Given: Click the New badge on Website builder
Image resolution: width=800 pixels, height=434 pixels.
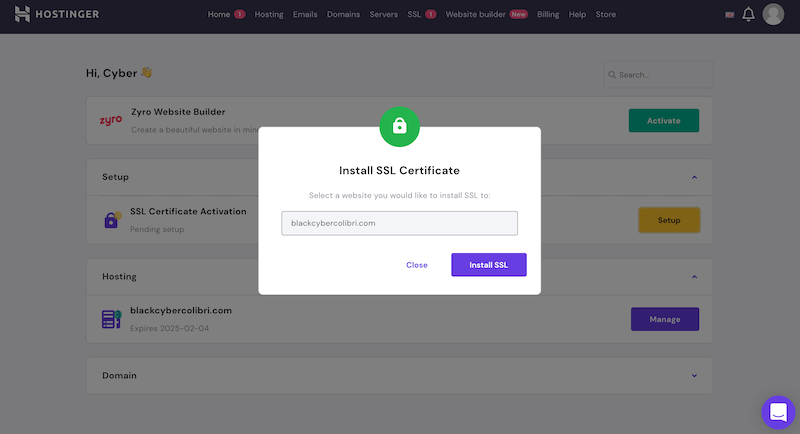Looking at the screenshot, I should pos(518,14).
